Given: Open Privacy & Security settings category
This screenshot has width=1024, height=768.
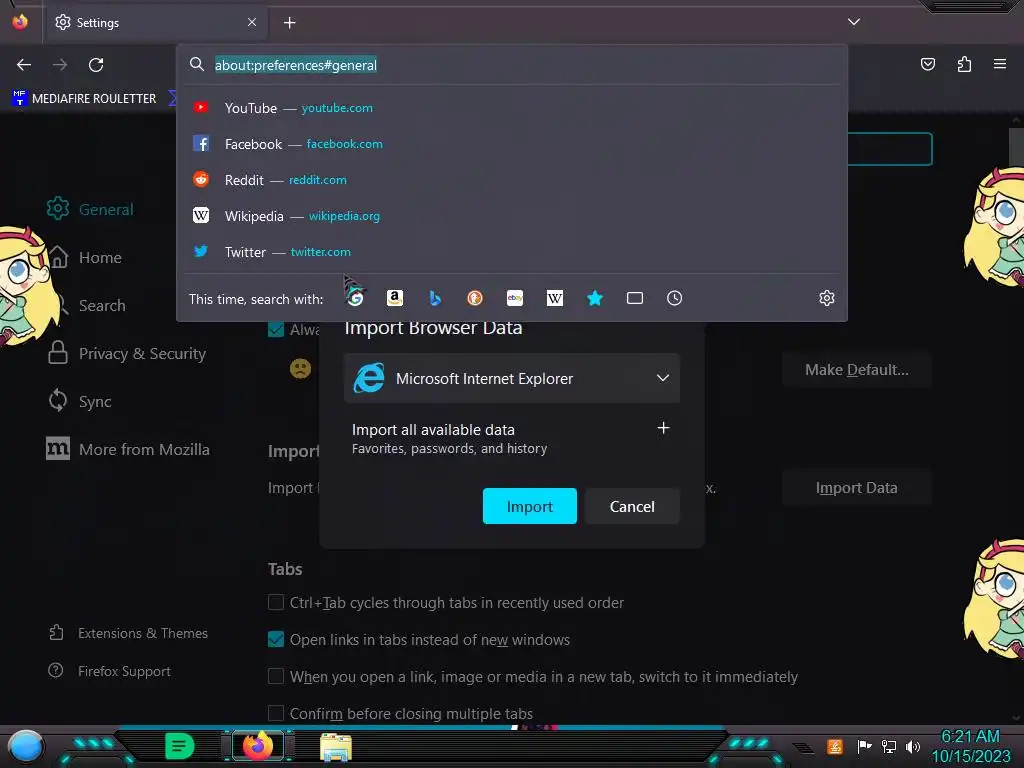Looking at the screenshot, I should (x=126, y=353).
